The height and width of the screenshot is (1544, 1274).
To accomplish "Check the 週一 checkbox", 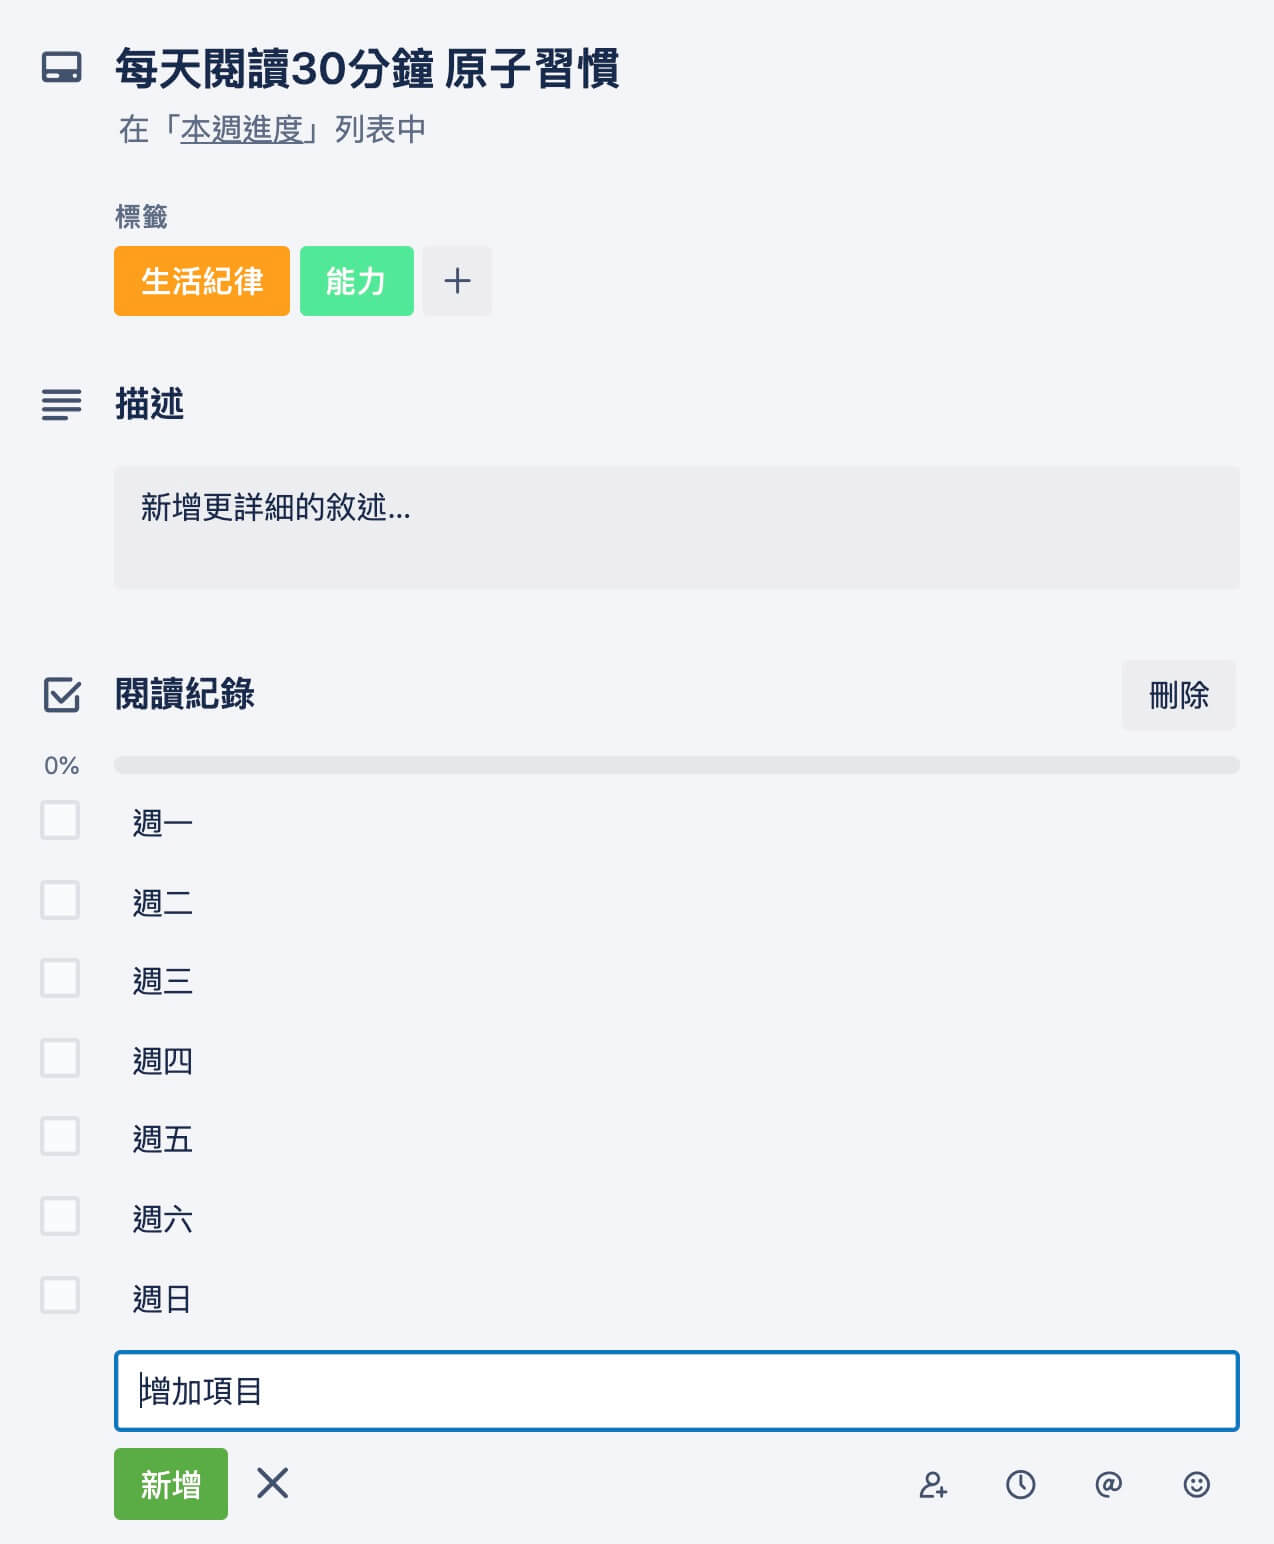I will click(x=60, y=820).
